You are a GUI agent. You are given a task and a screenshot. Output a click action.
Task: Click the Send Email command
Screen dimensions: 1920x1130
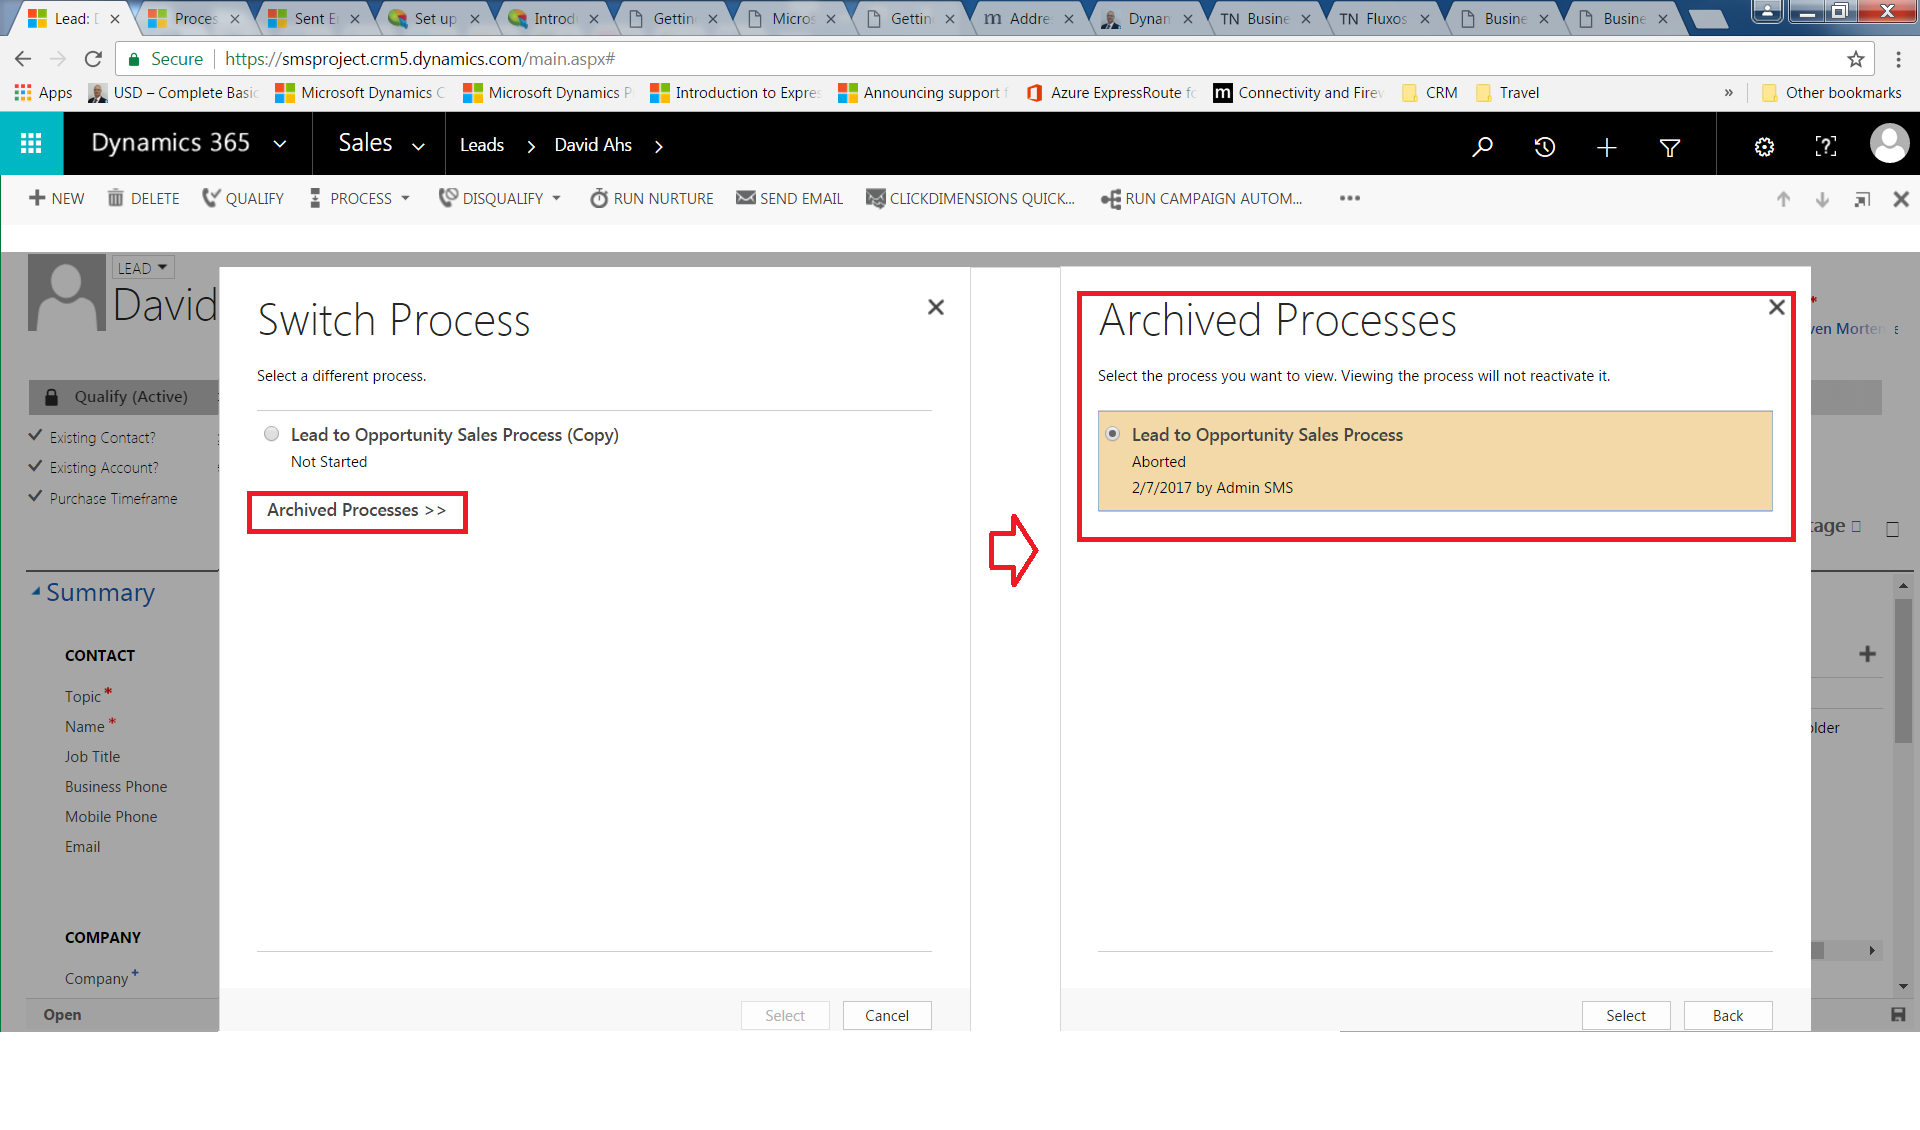point(790,199)
